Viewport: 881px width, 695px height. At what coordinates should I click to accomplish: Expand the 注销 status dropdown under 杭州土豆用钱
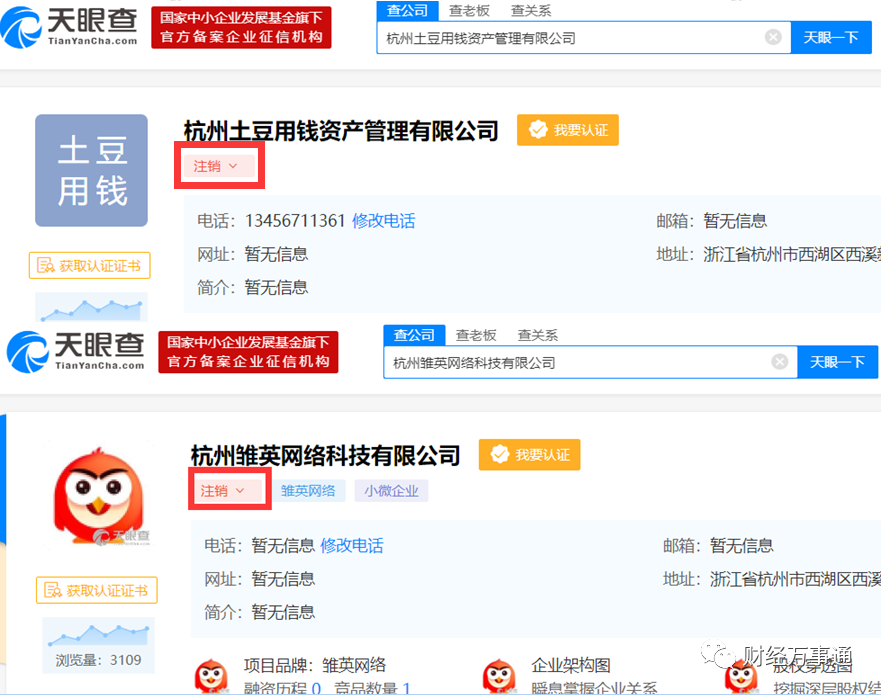point(219,166)
